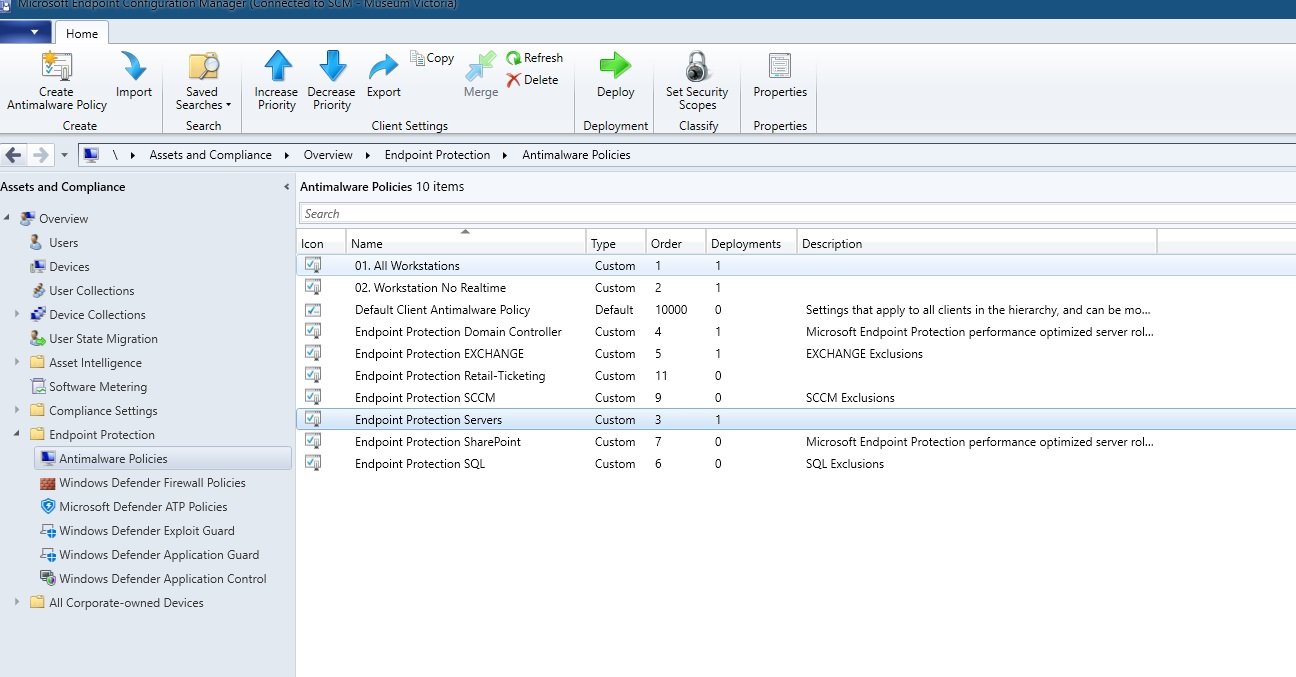Click Antimalware Policies in the breadcrumb
This screenshot has width=1296, height=677.
point(576,155)
